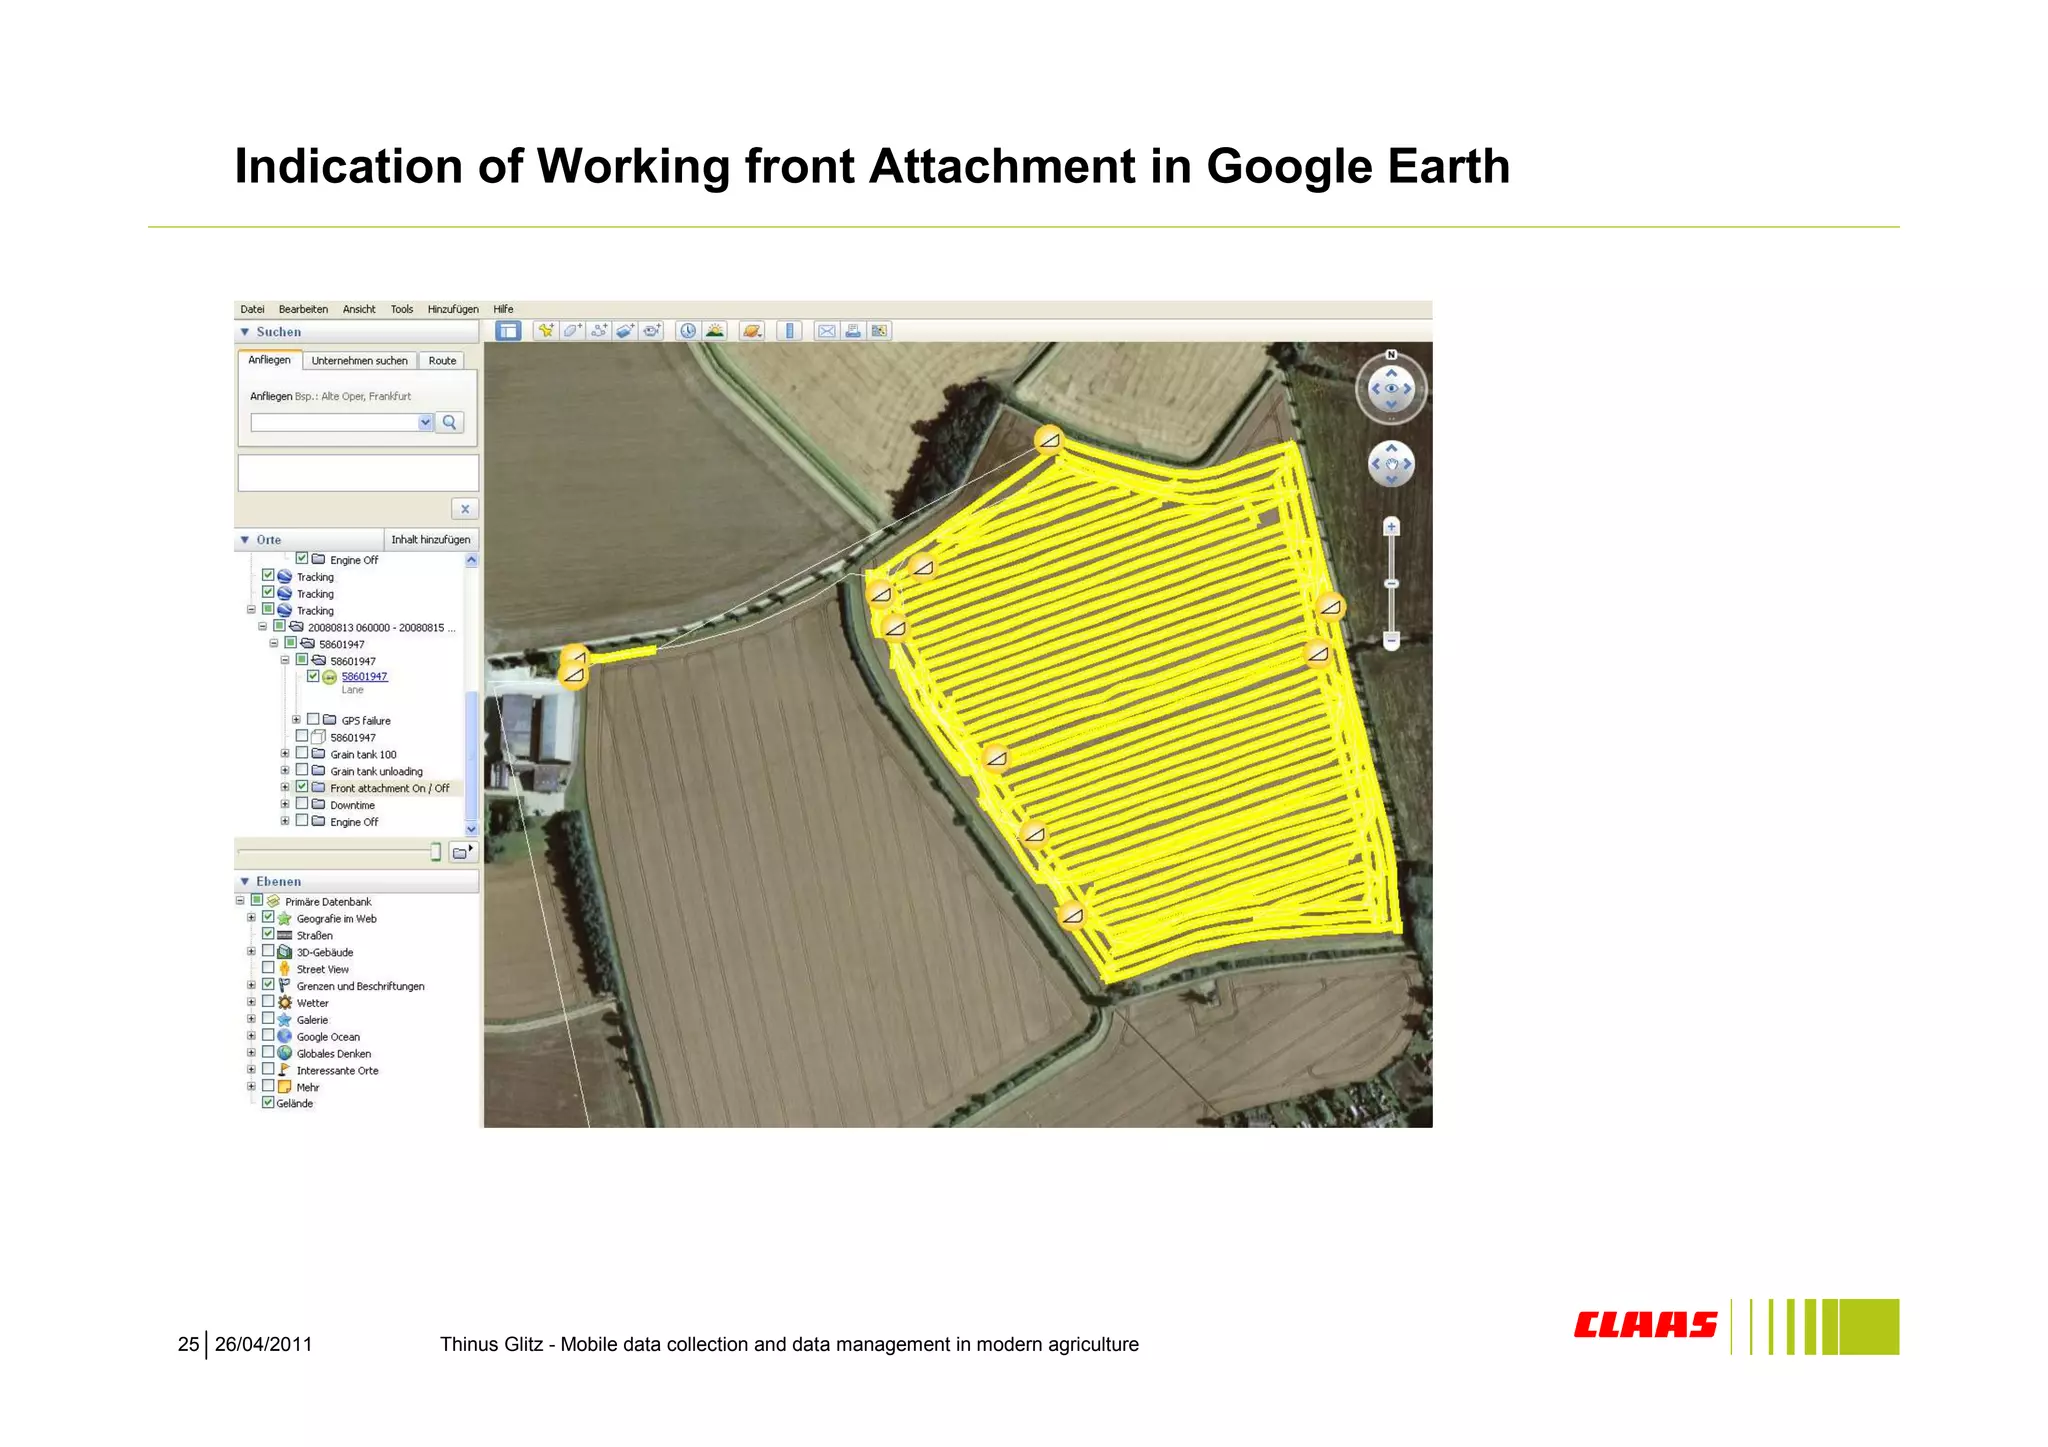Image resolution: width=2048 pixels, height=1447 pixels.
Task: Click the zoom-in plus button
Action: (x=1391, y=526)
